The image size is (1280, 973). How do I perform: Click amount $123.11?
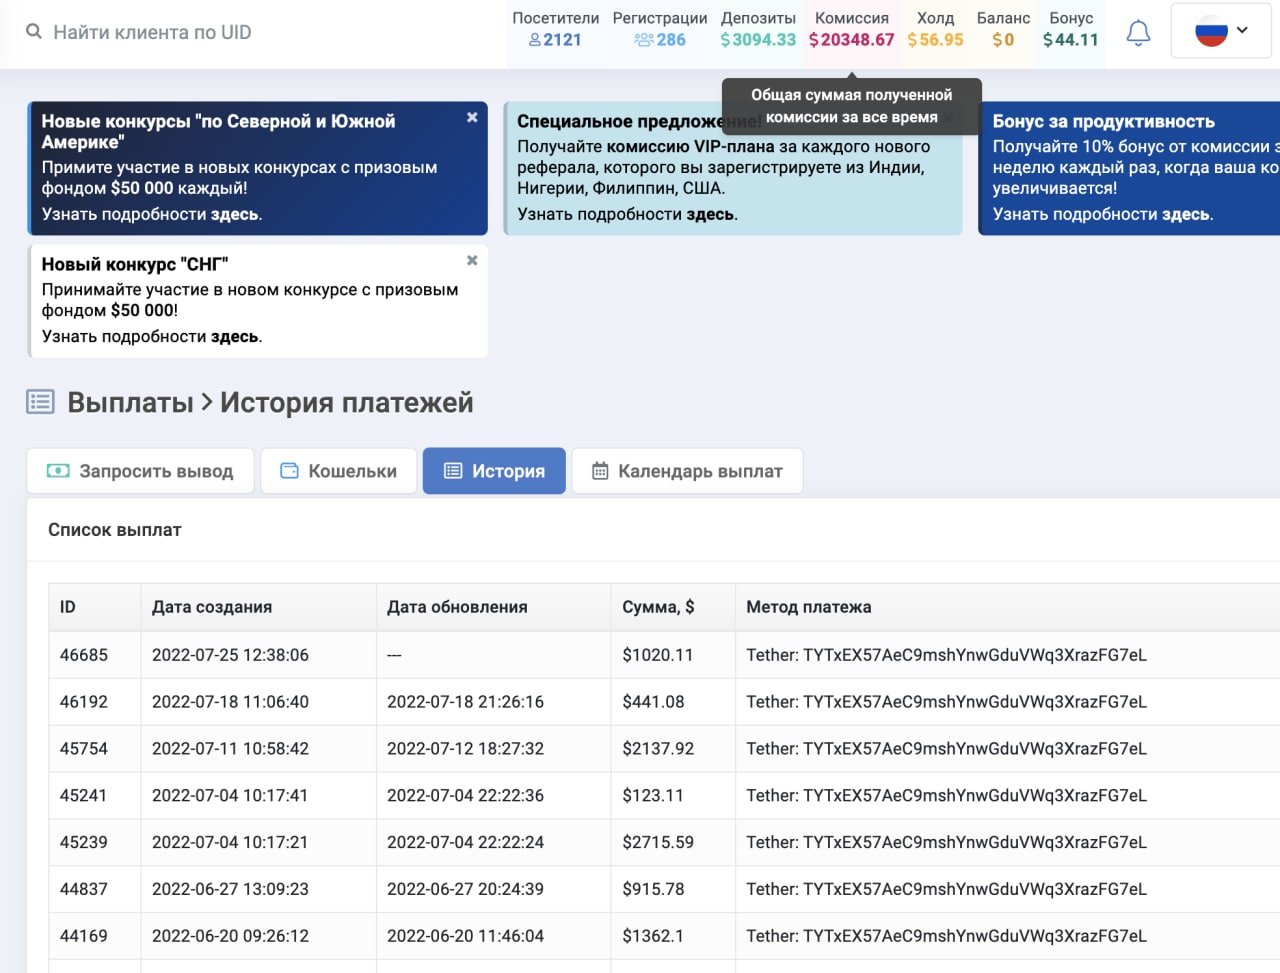[653, 796]
